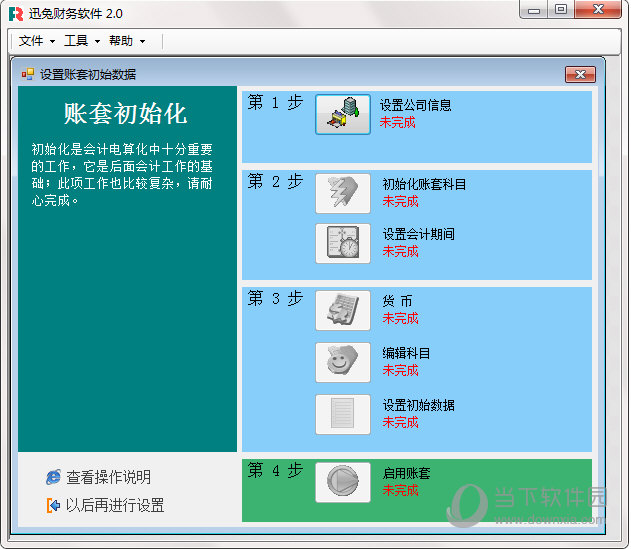
Task: Click the 初始化账套科目 lightning icon button
Action: pyautogui.click(x=343, y=194)
